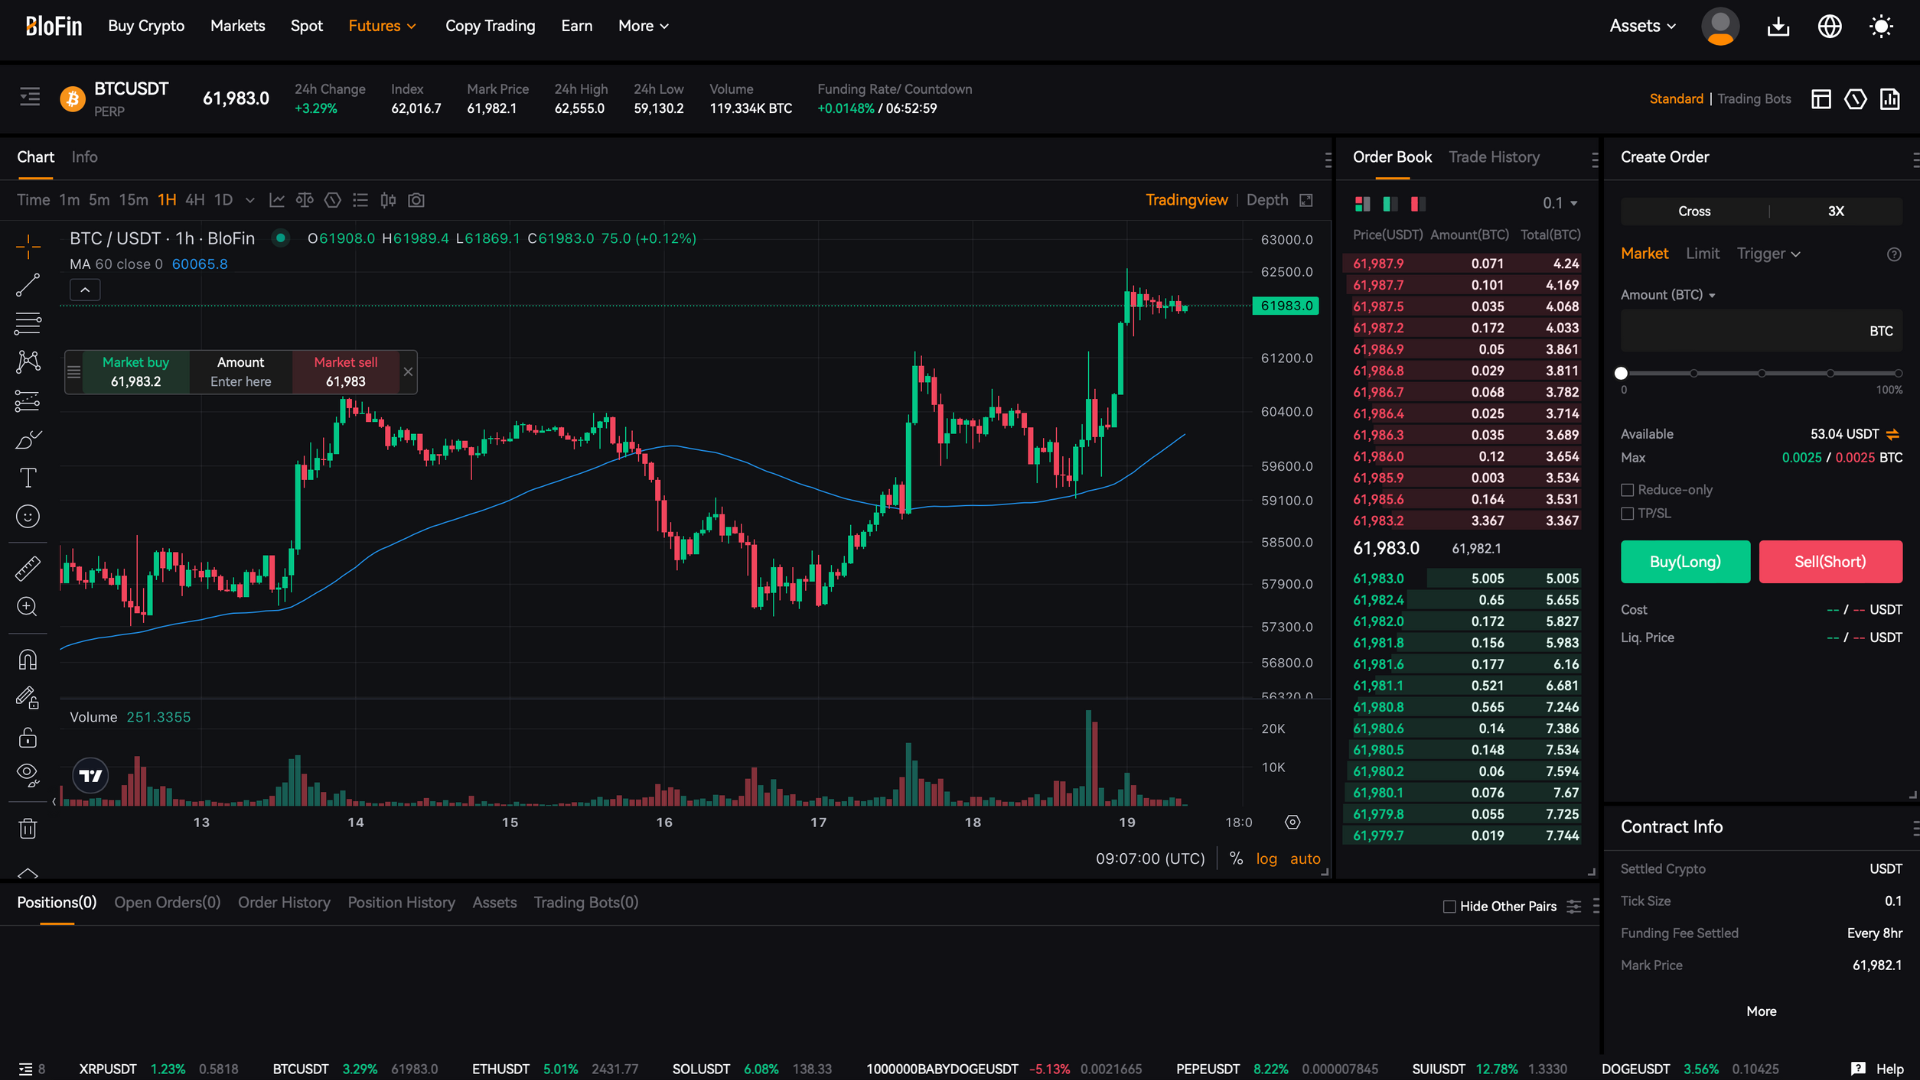Expand the Trigger order type dropdown

click(1768, 253)
